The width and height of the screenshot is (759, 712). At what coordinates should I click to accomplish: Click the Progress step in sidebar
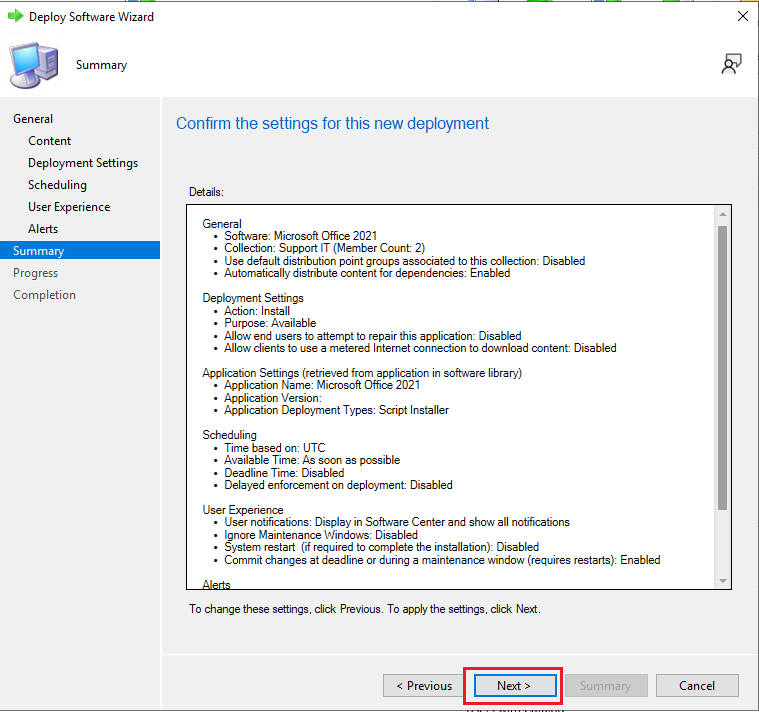pyautogui.click(x=35, y=273)
